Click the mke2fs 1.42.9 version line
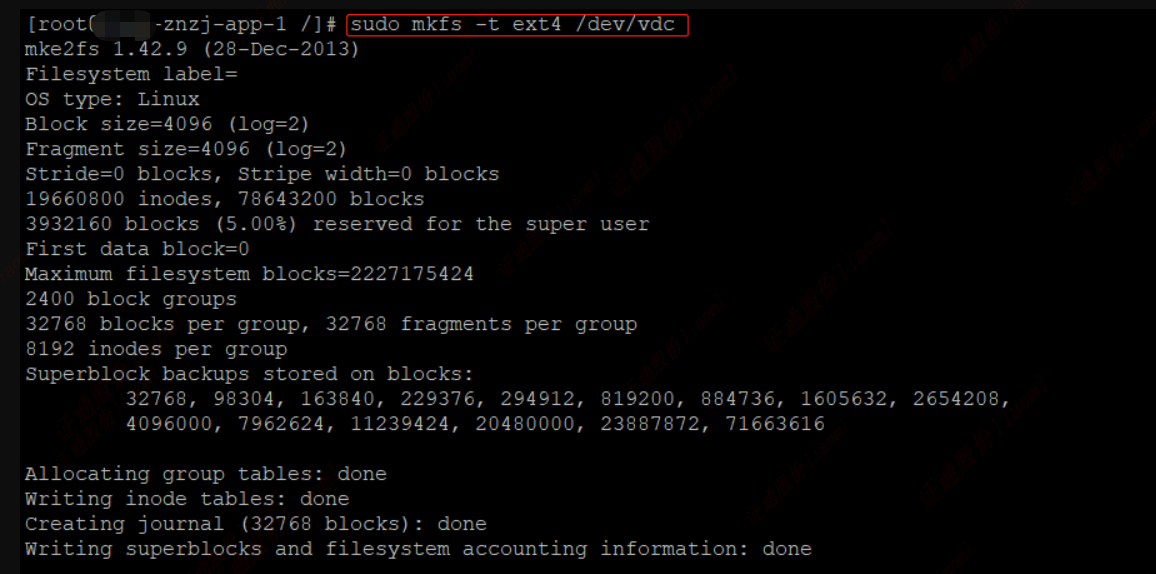 [192, 50]
